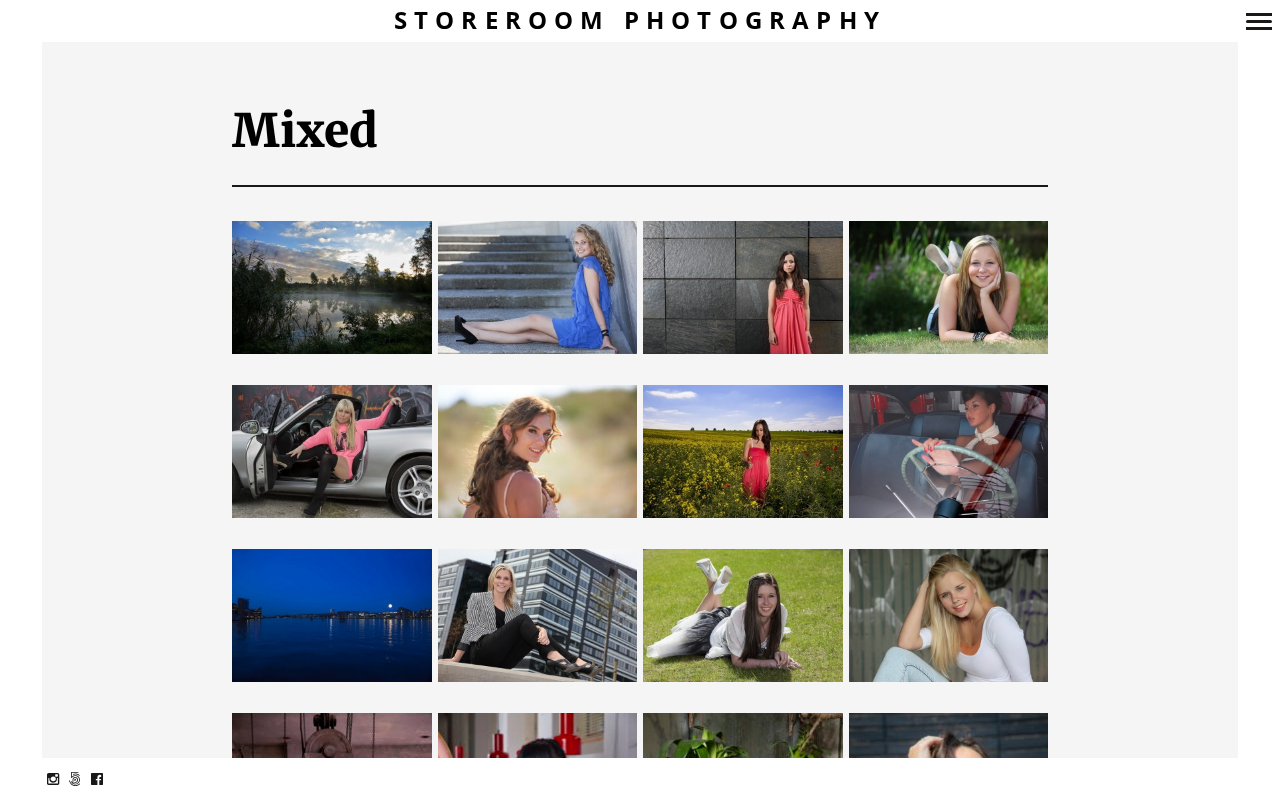Open the blue dress on stairs photo

click(x=537, y=287)
